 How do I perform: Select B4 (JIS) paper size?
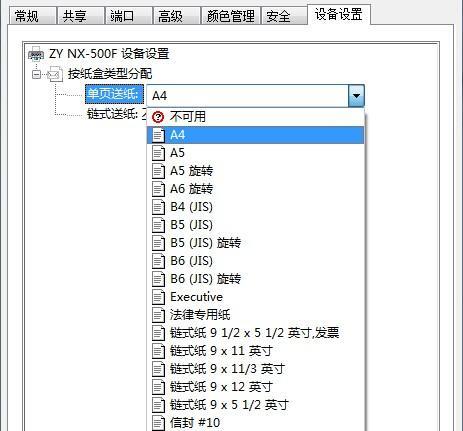[256, 207]
